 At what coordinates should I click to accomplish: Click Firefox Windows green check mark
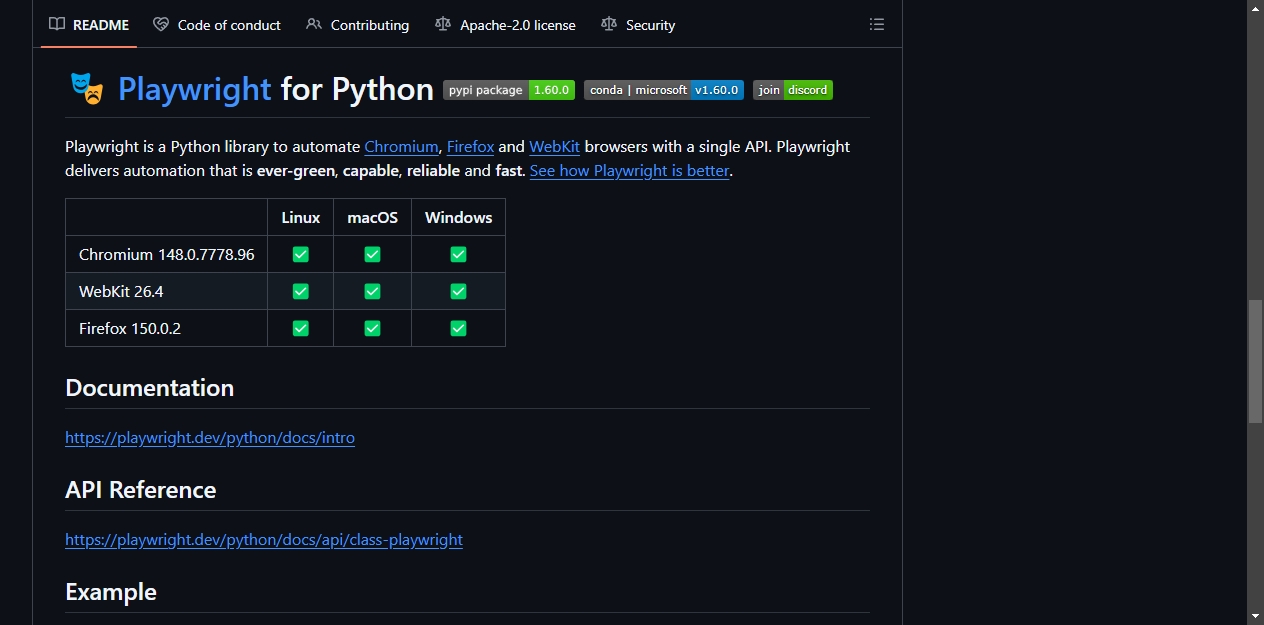click(x=458, y=328)
